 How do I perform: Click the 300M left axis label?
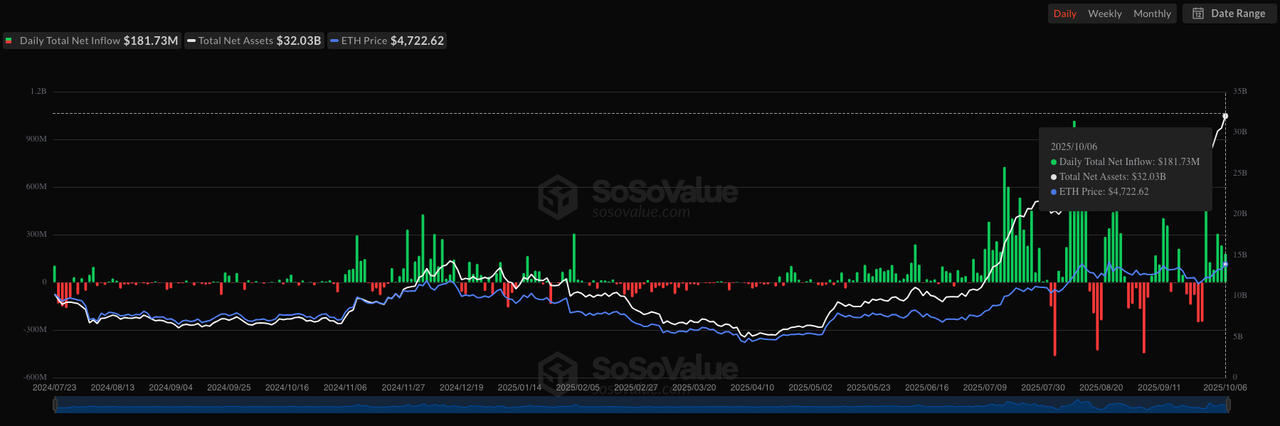[x=36, y=235]
